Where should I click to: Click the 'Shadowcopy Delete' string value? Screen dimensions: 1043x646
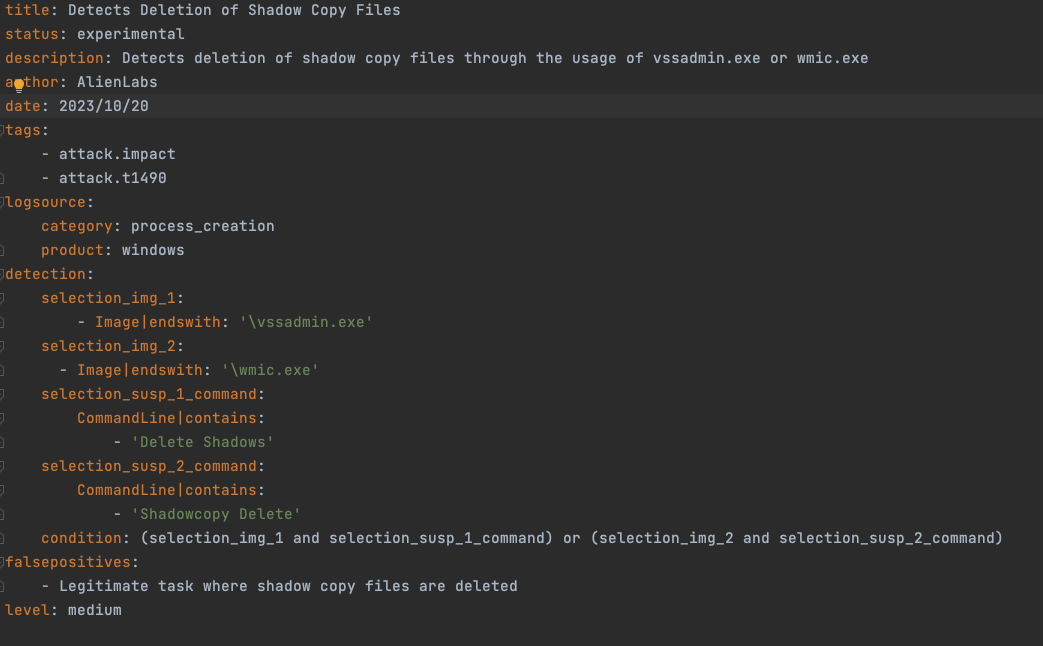click(x=216, y=514)
